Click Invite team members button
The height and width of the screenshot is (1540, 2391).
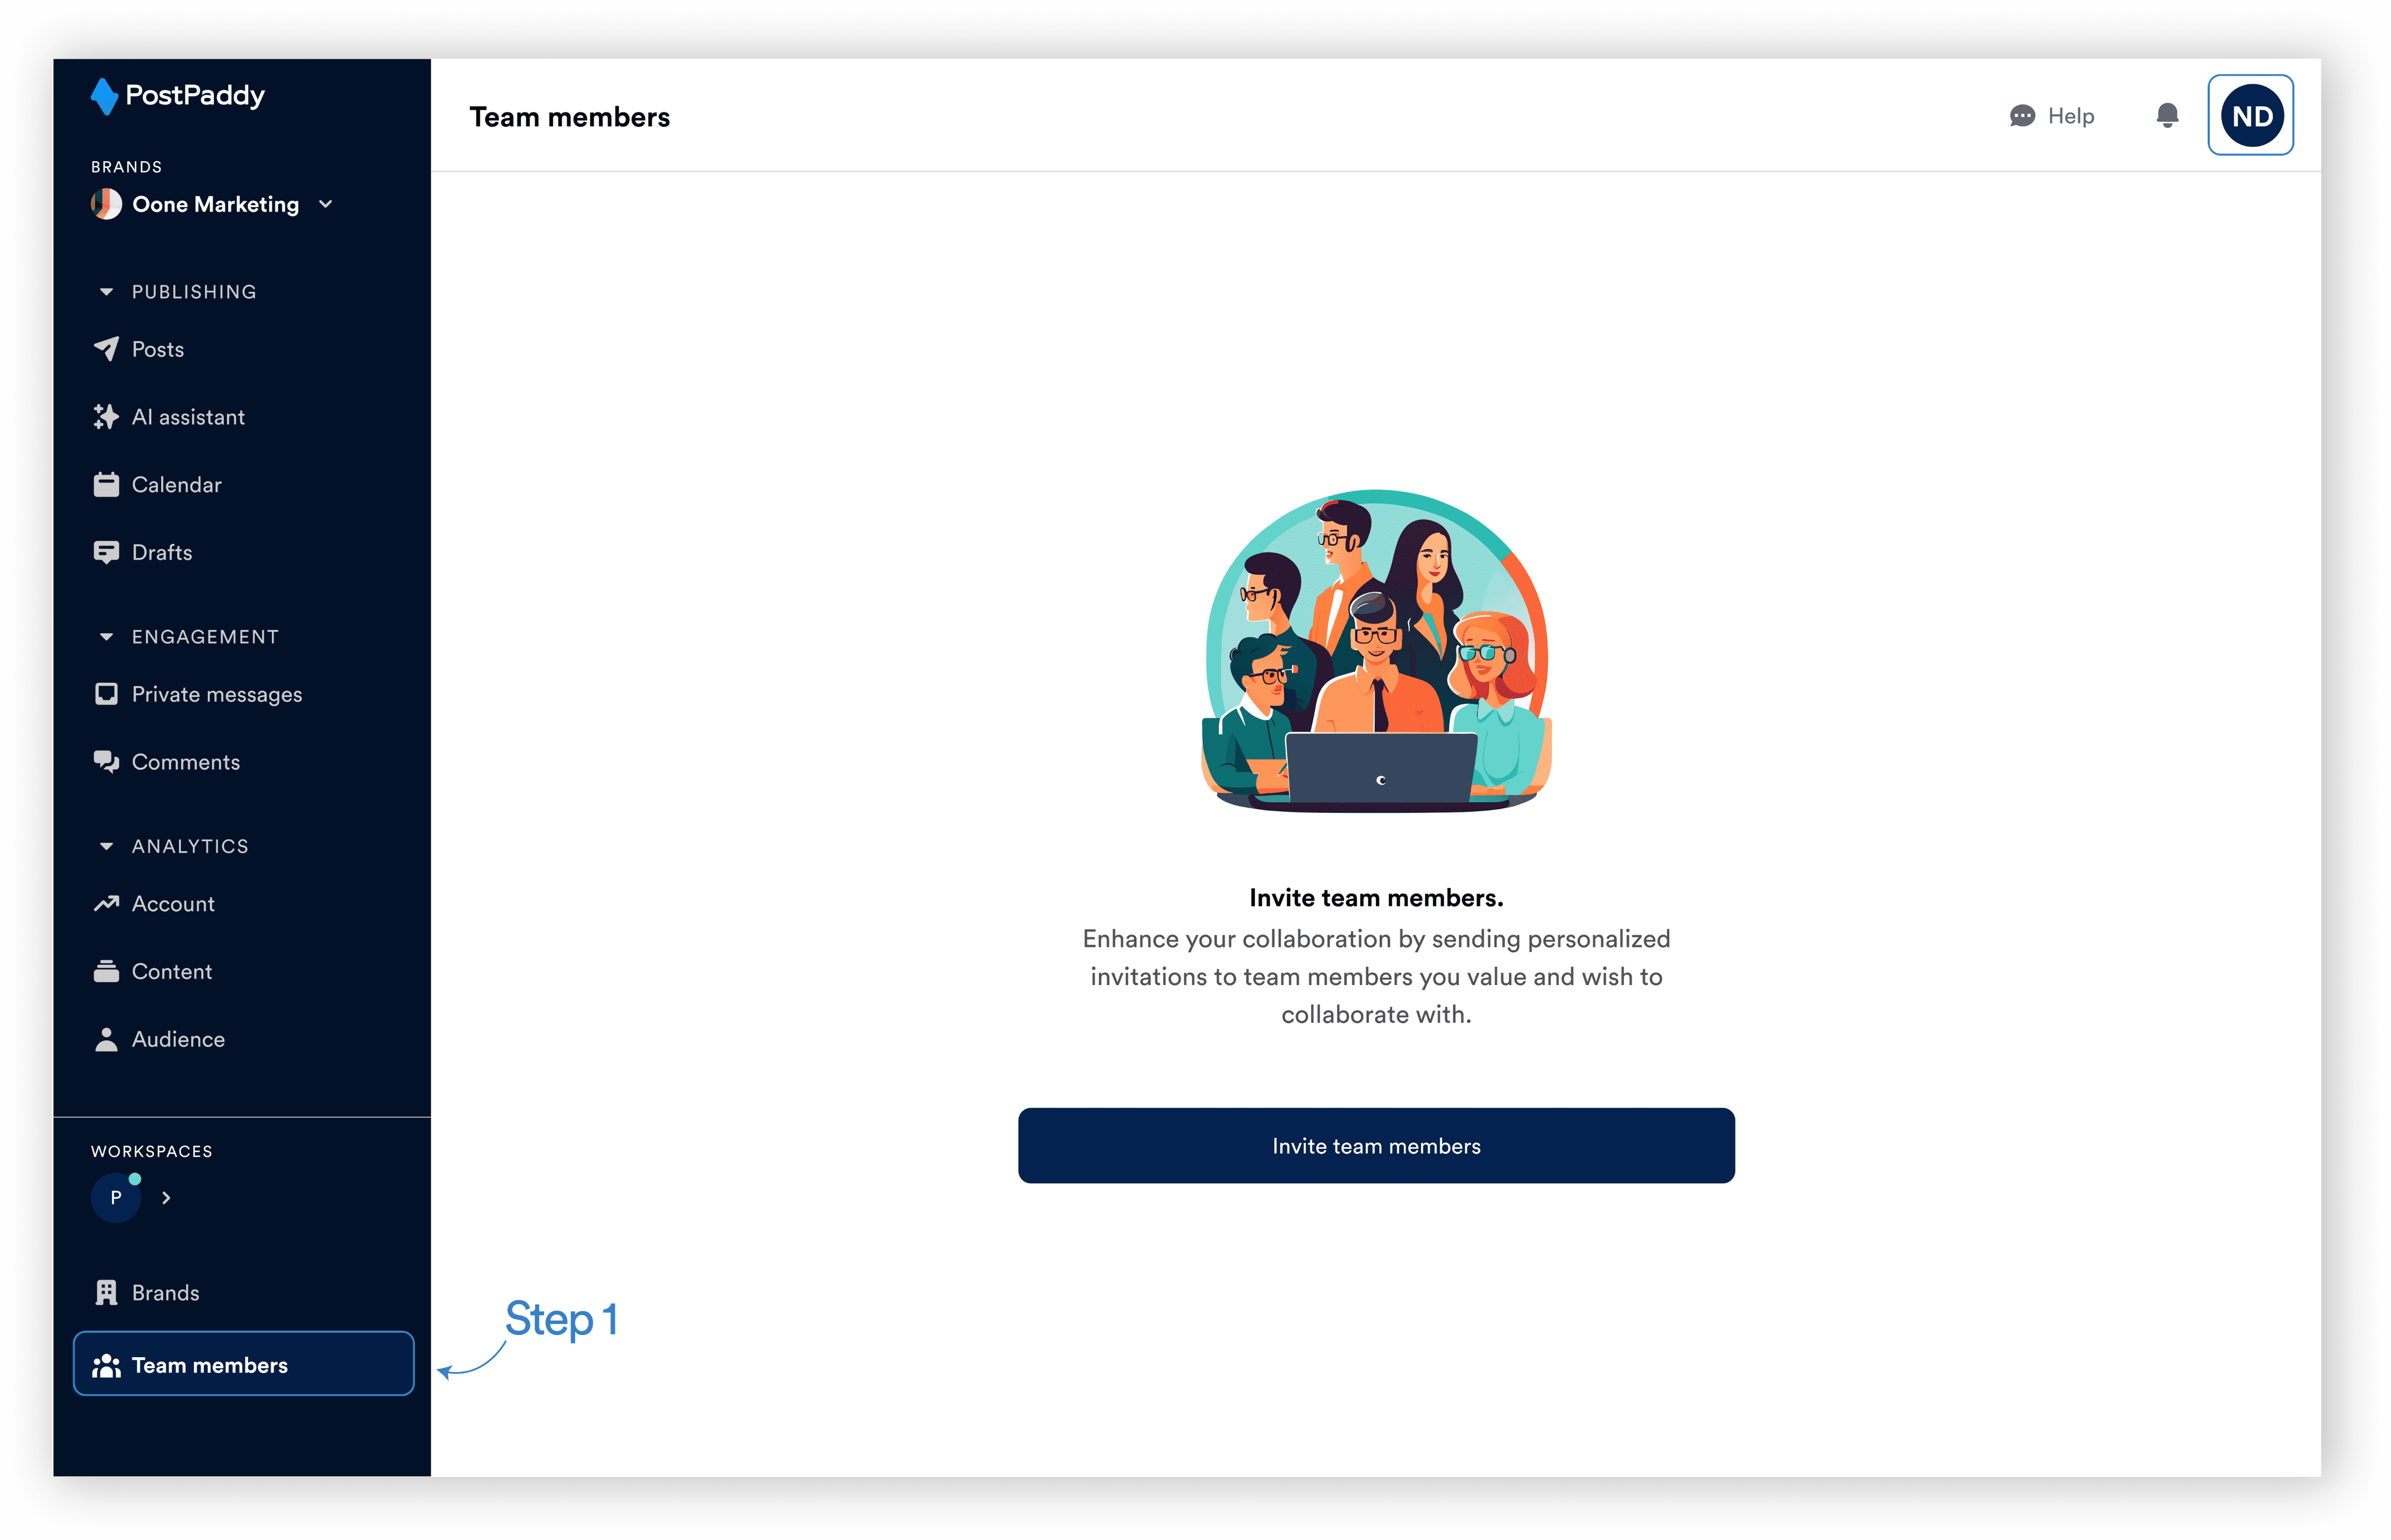1375,1145
